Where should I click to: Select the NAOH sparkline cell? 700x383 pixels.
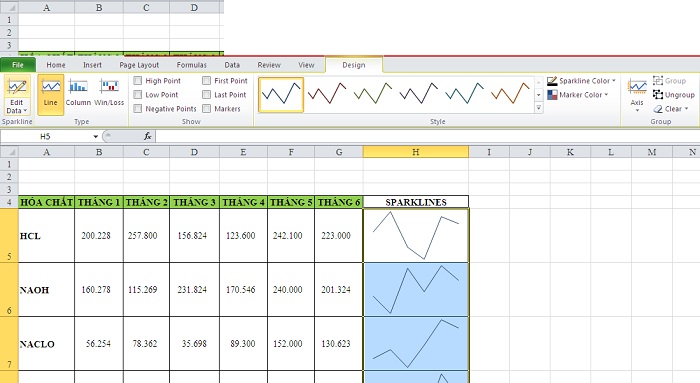pos(416,290)
